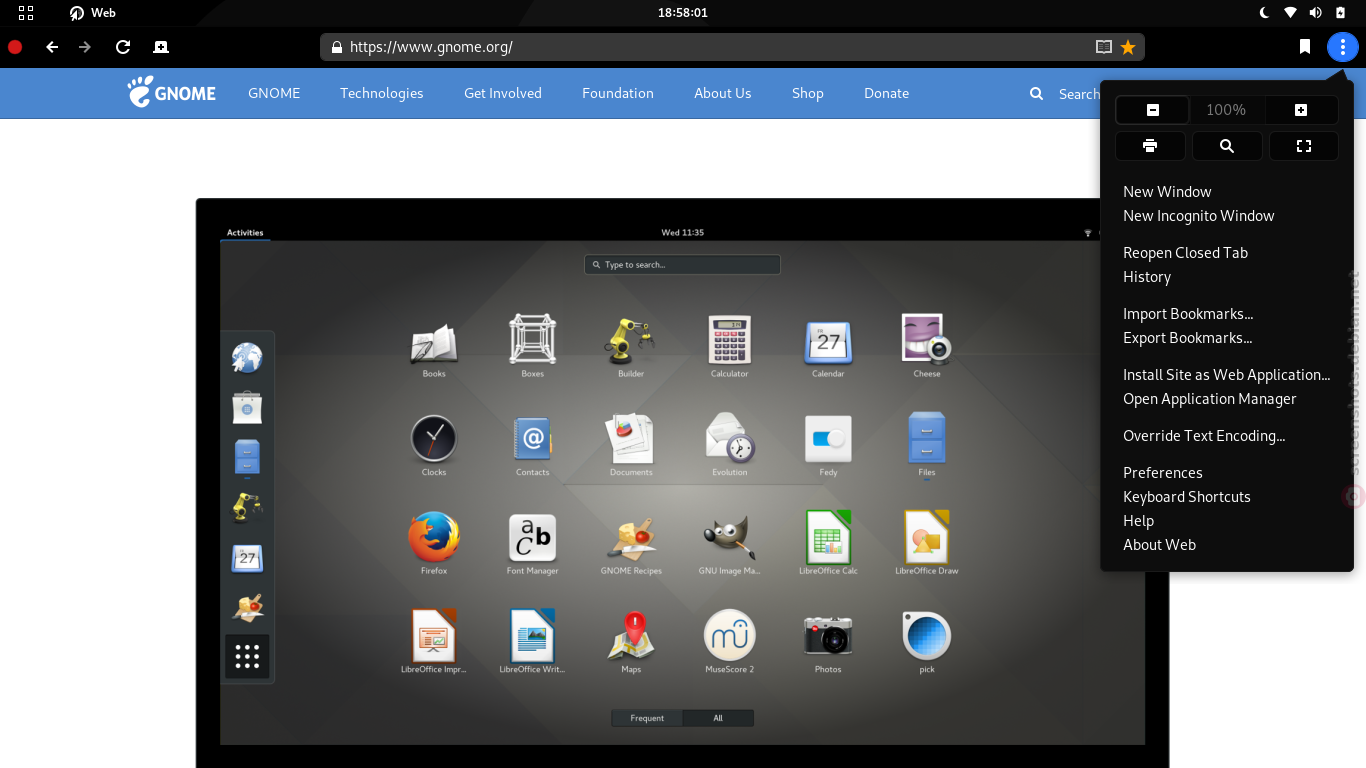Viewport: 1366px width, 768px height.
Task: Zoom in with the plus button
Action: 1301,110
